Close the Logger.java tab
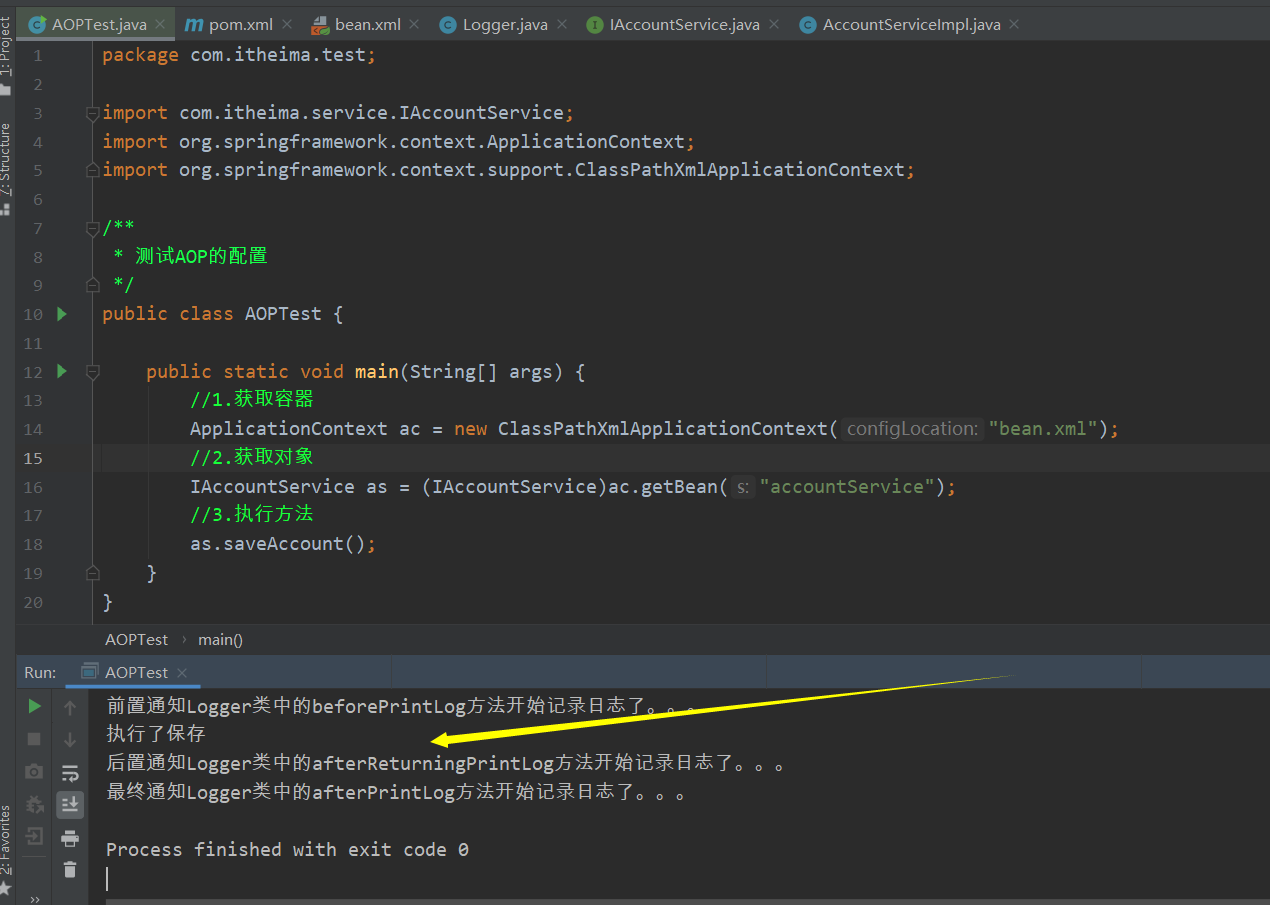Screen dimensions: 1270x905 coord(562,25)
